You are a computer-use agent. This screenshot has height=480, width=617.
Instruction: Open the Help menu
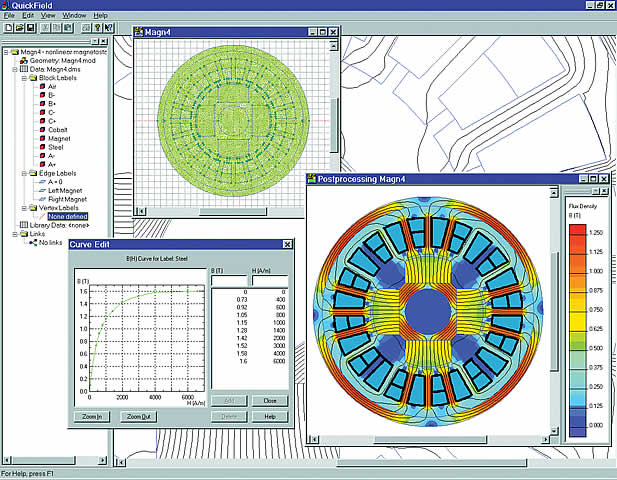(100, 16)
